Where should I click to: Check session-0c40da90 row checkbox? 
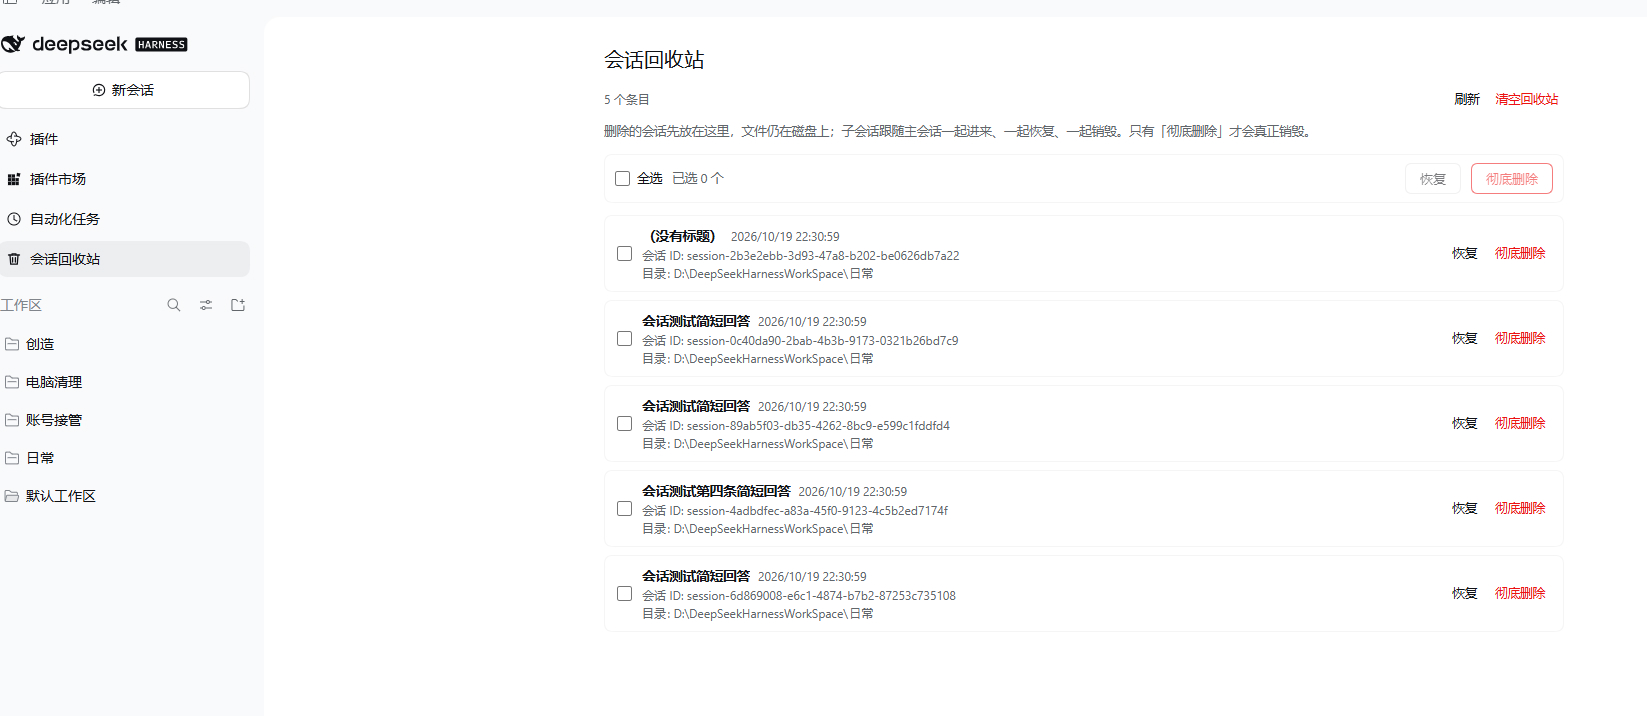click(624, 339)
